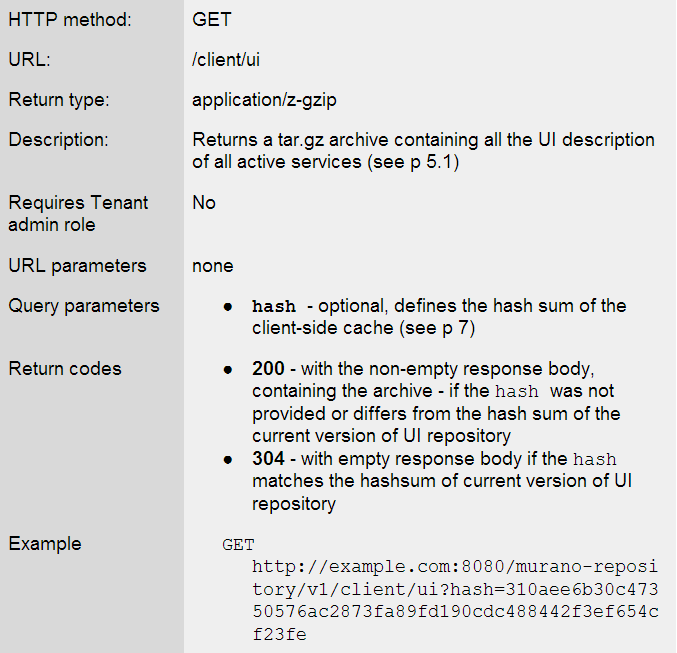677x653 pixels.
Task: Click the "Requires Tenant admin role" label
Action: tap(78, 213)
